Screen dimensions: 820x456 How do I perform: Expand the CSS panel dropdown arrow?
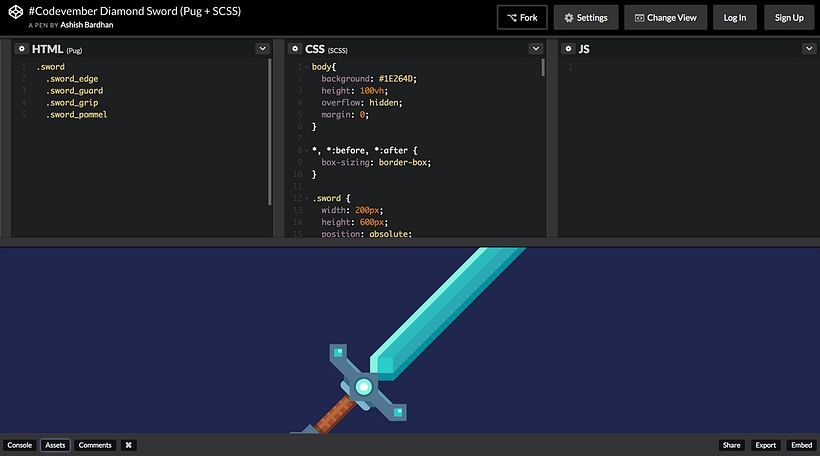coord(536,49)
